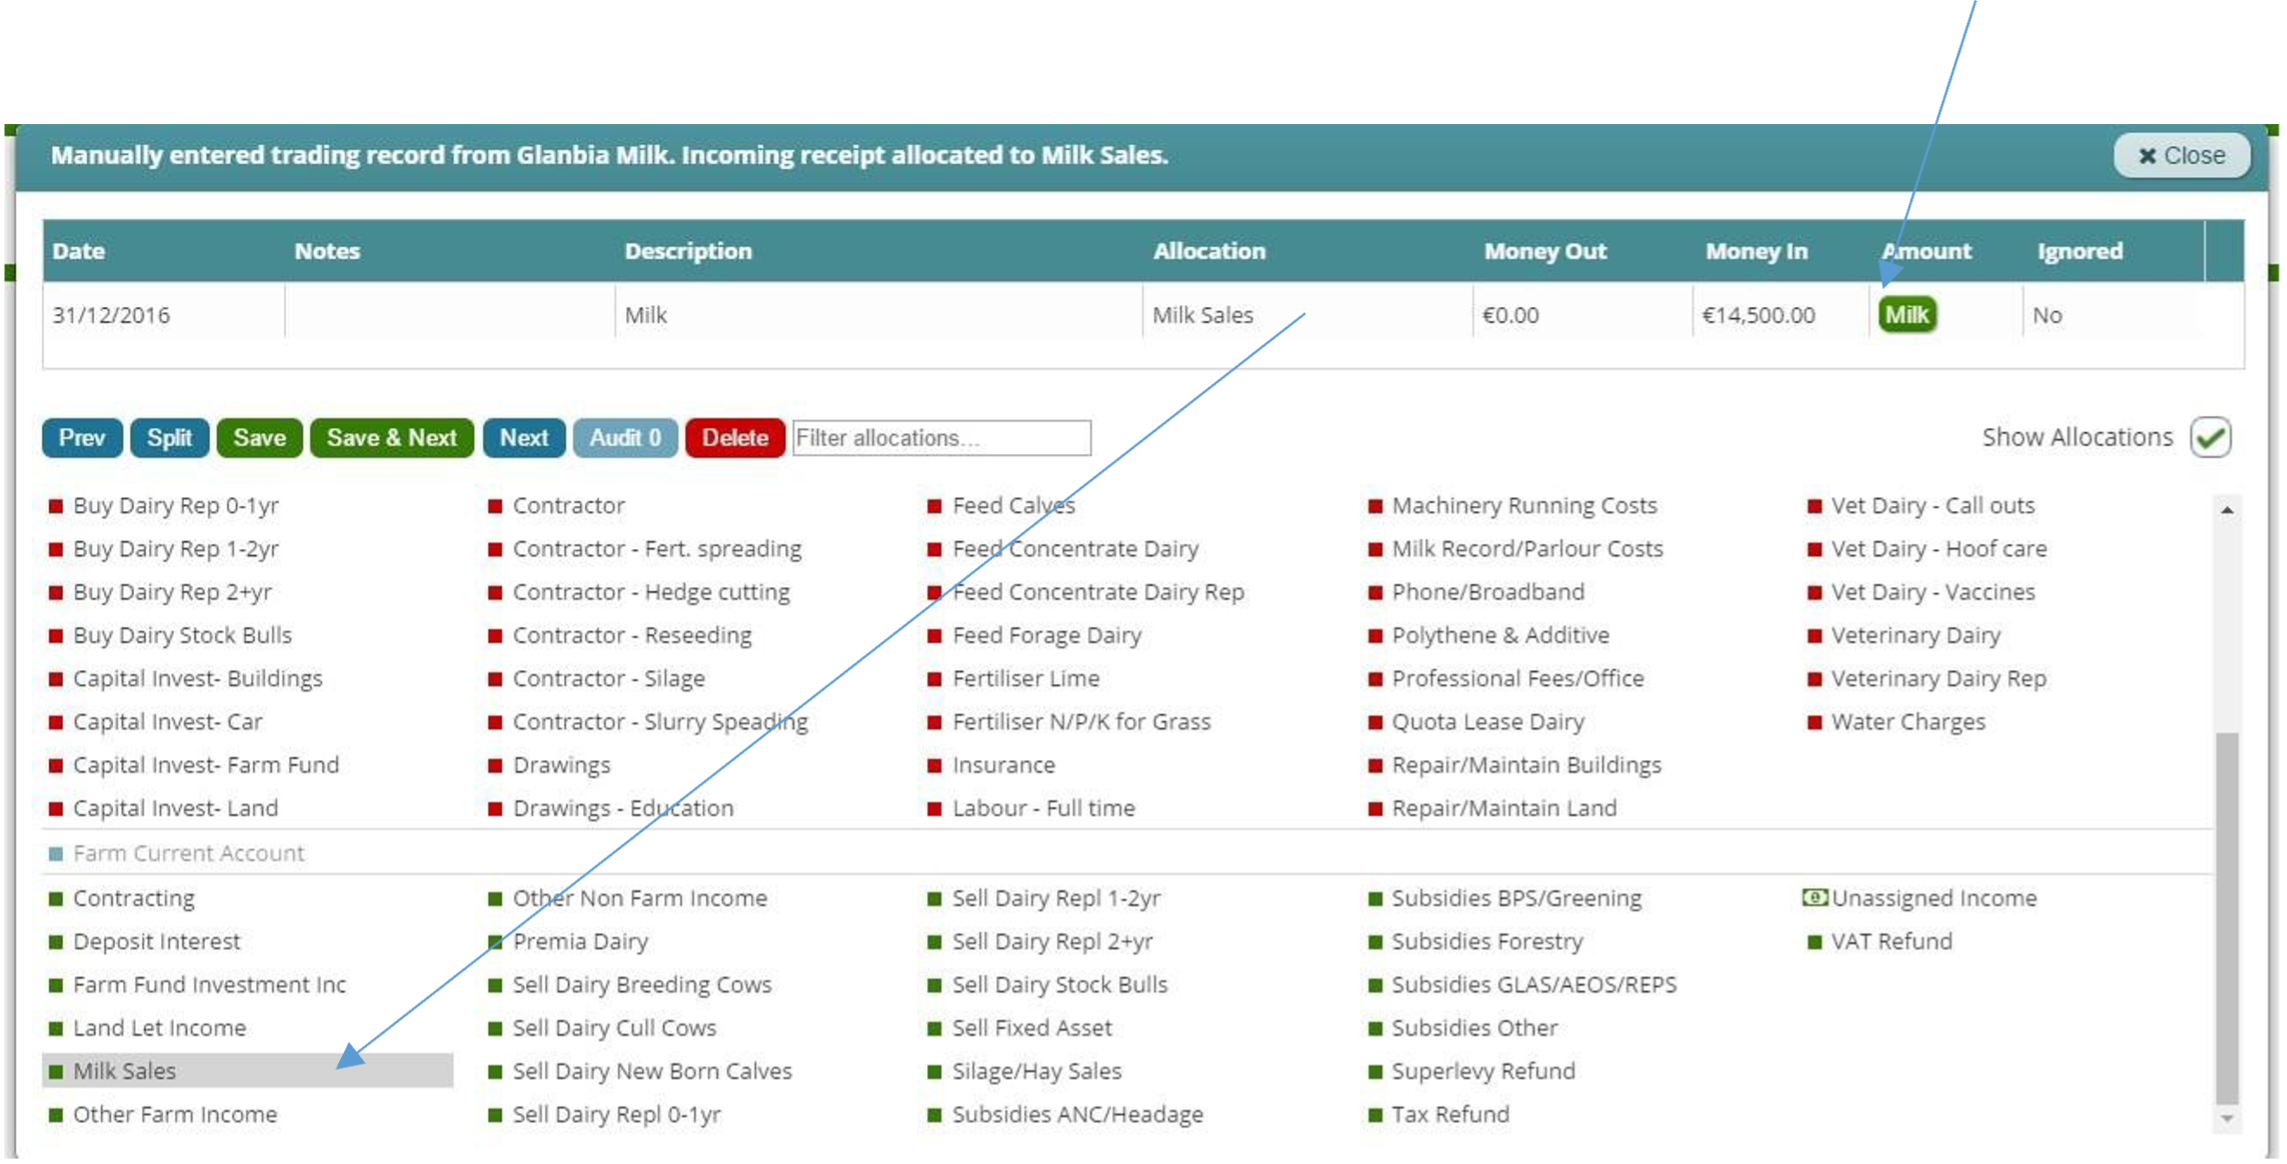
Task: Click the Split button
Action: click(x=169, y=438)
